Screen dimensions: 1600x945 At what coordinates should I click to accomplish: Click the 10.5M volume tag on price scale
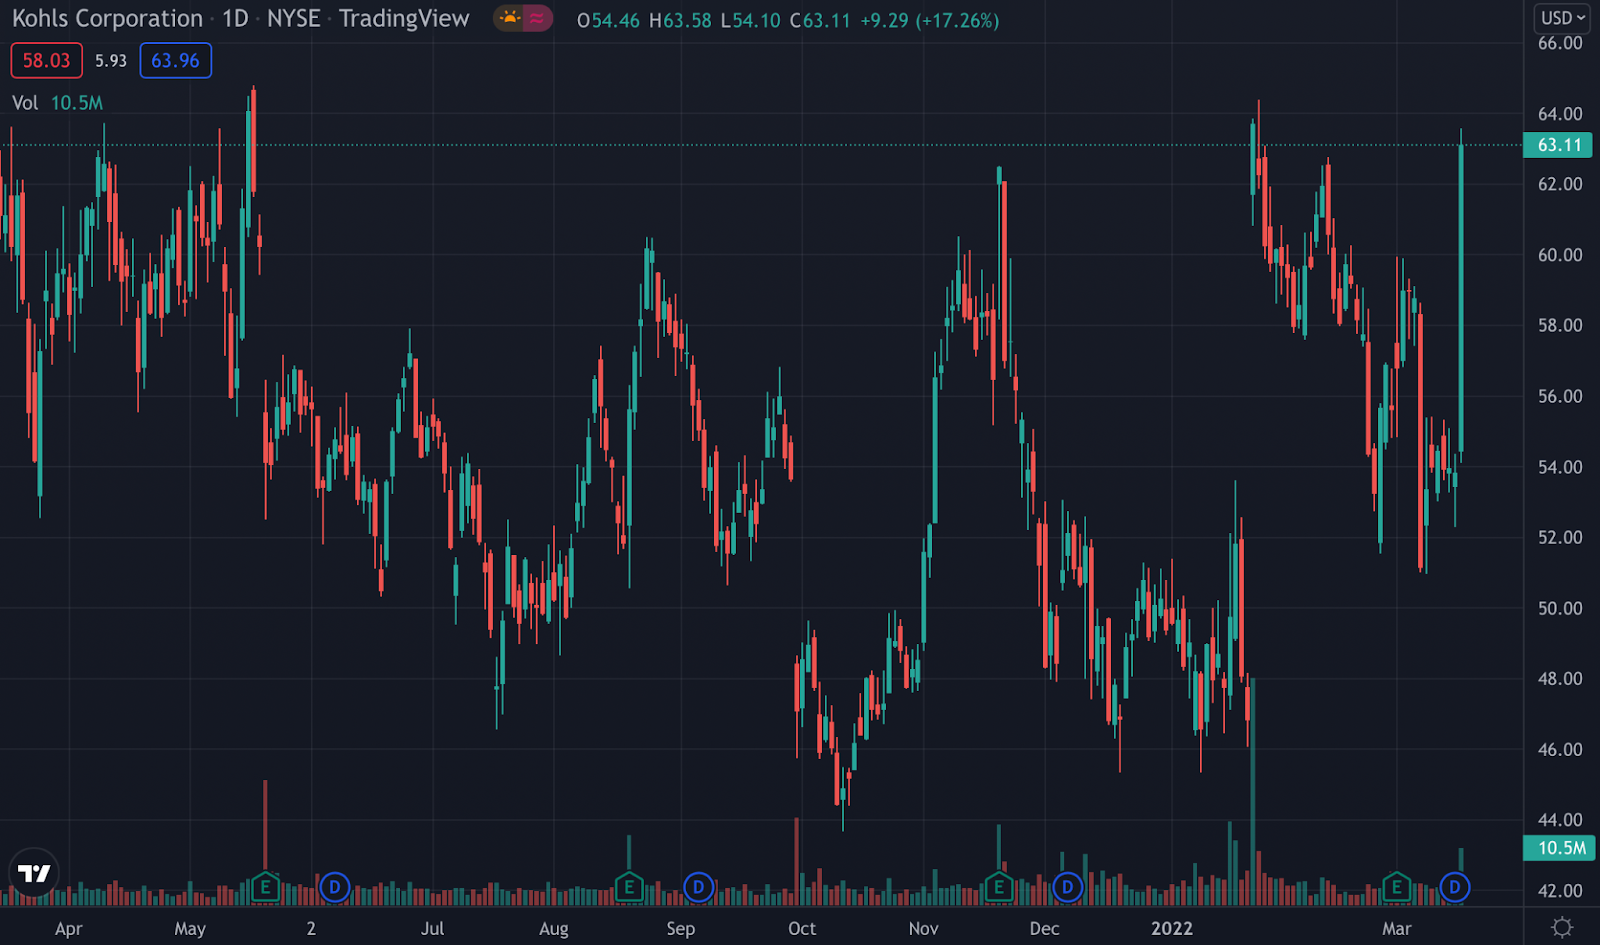click(x=1558, y=848)
